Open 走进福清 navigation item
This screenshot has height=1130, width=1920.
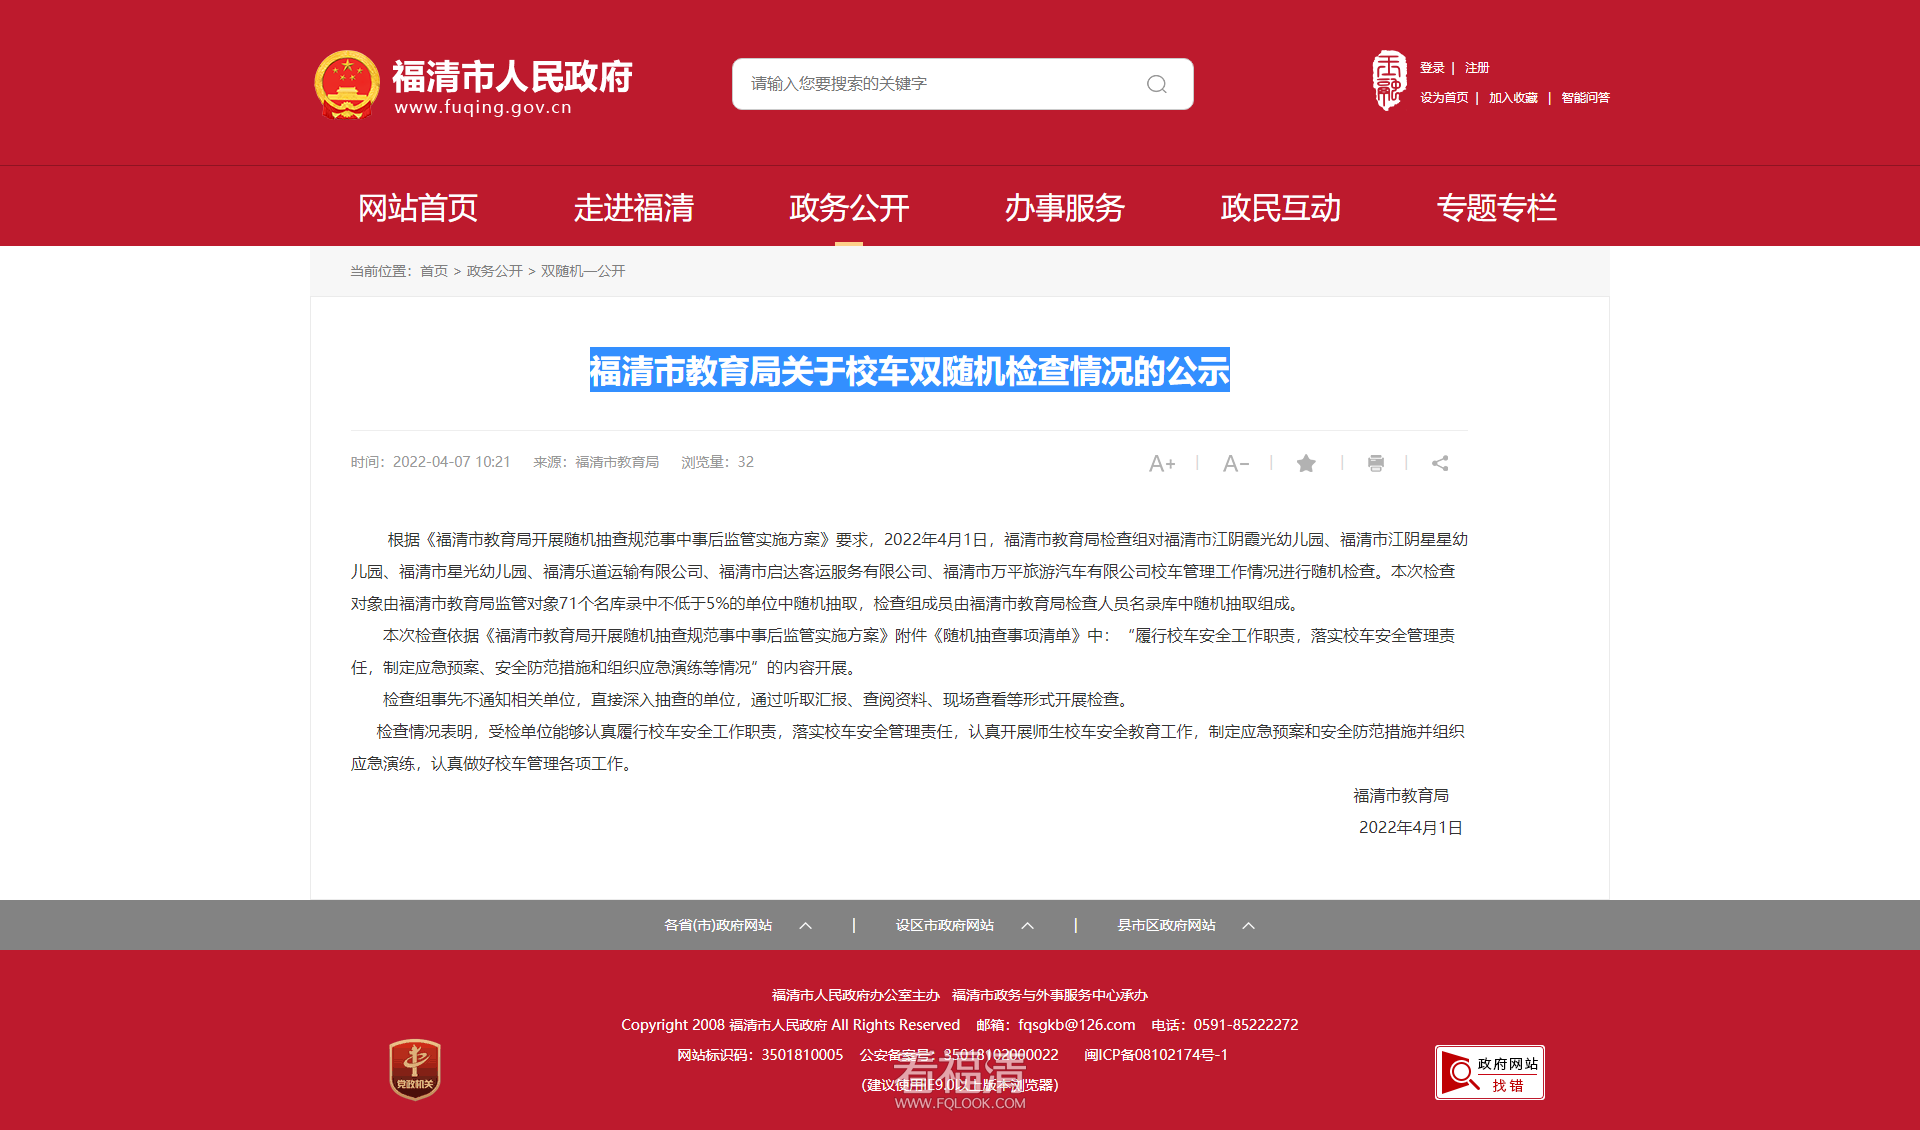pos(633,208)
